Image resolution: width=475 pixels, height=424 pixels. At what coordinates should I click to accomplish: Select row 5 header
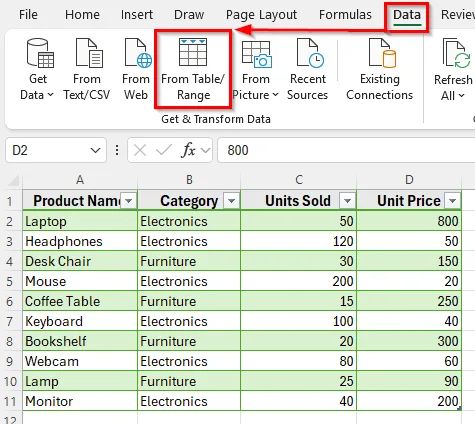coord(10,281)
